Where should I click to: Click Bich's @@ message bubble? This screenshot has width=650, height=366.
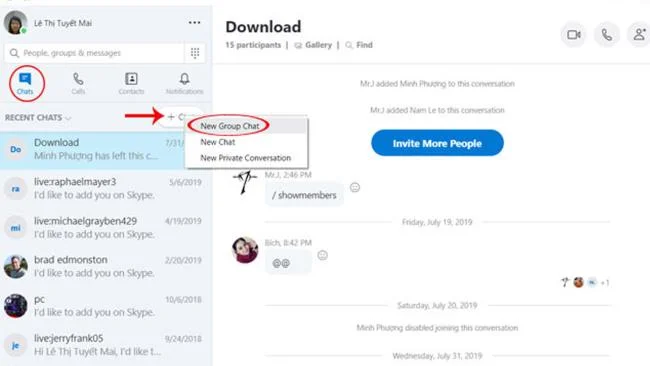(288, 262)
